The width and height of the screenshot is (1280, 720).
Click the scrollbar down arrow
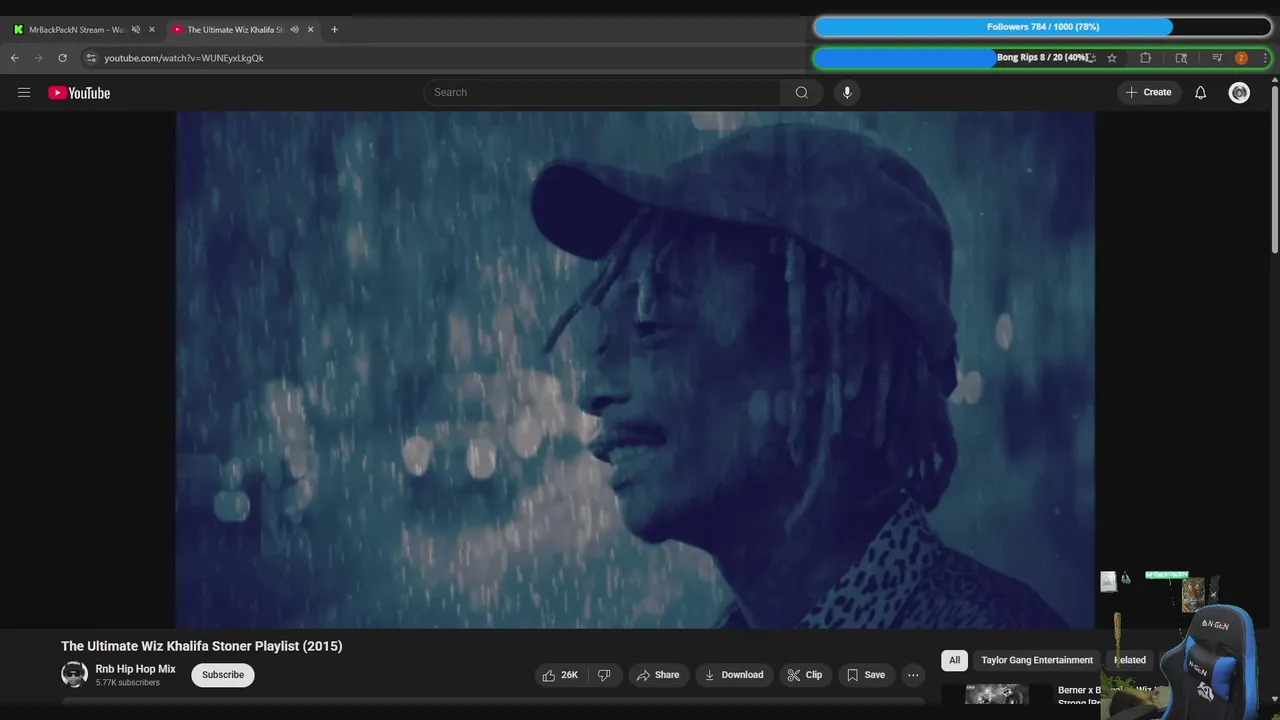point(1274,699)
